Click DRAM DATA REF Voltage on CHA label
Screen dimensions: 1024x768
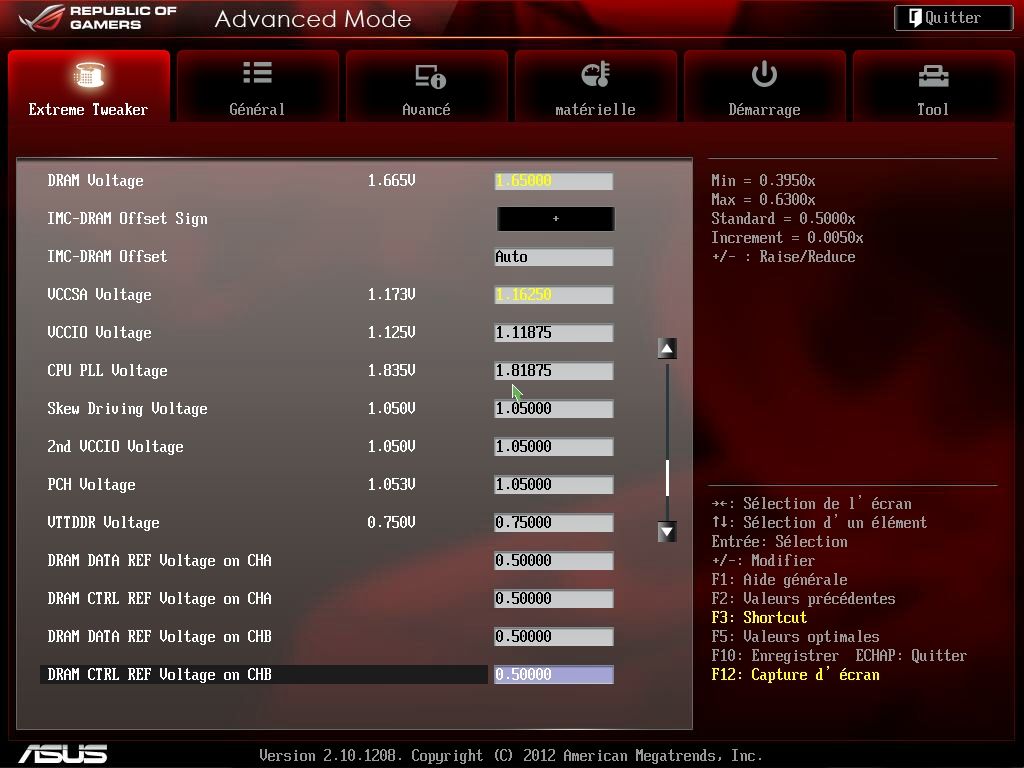click(159, 560)
